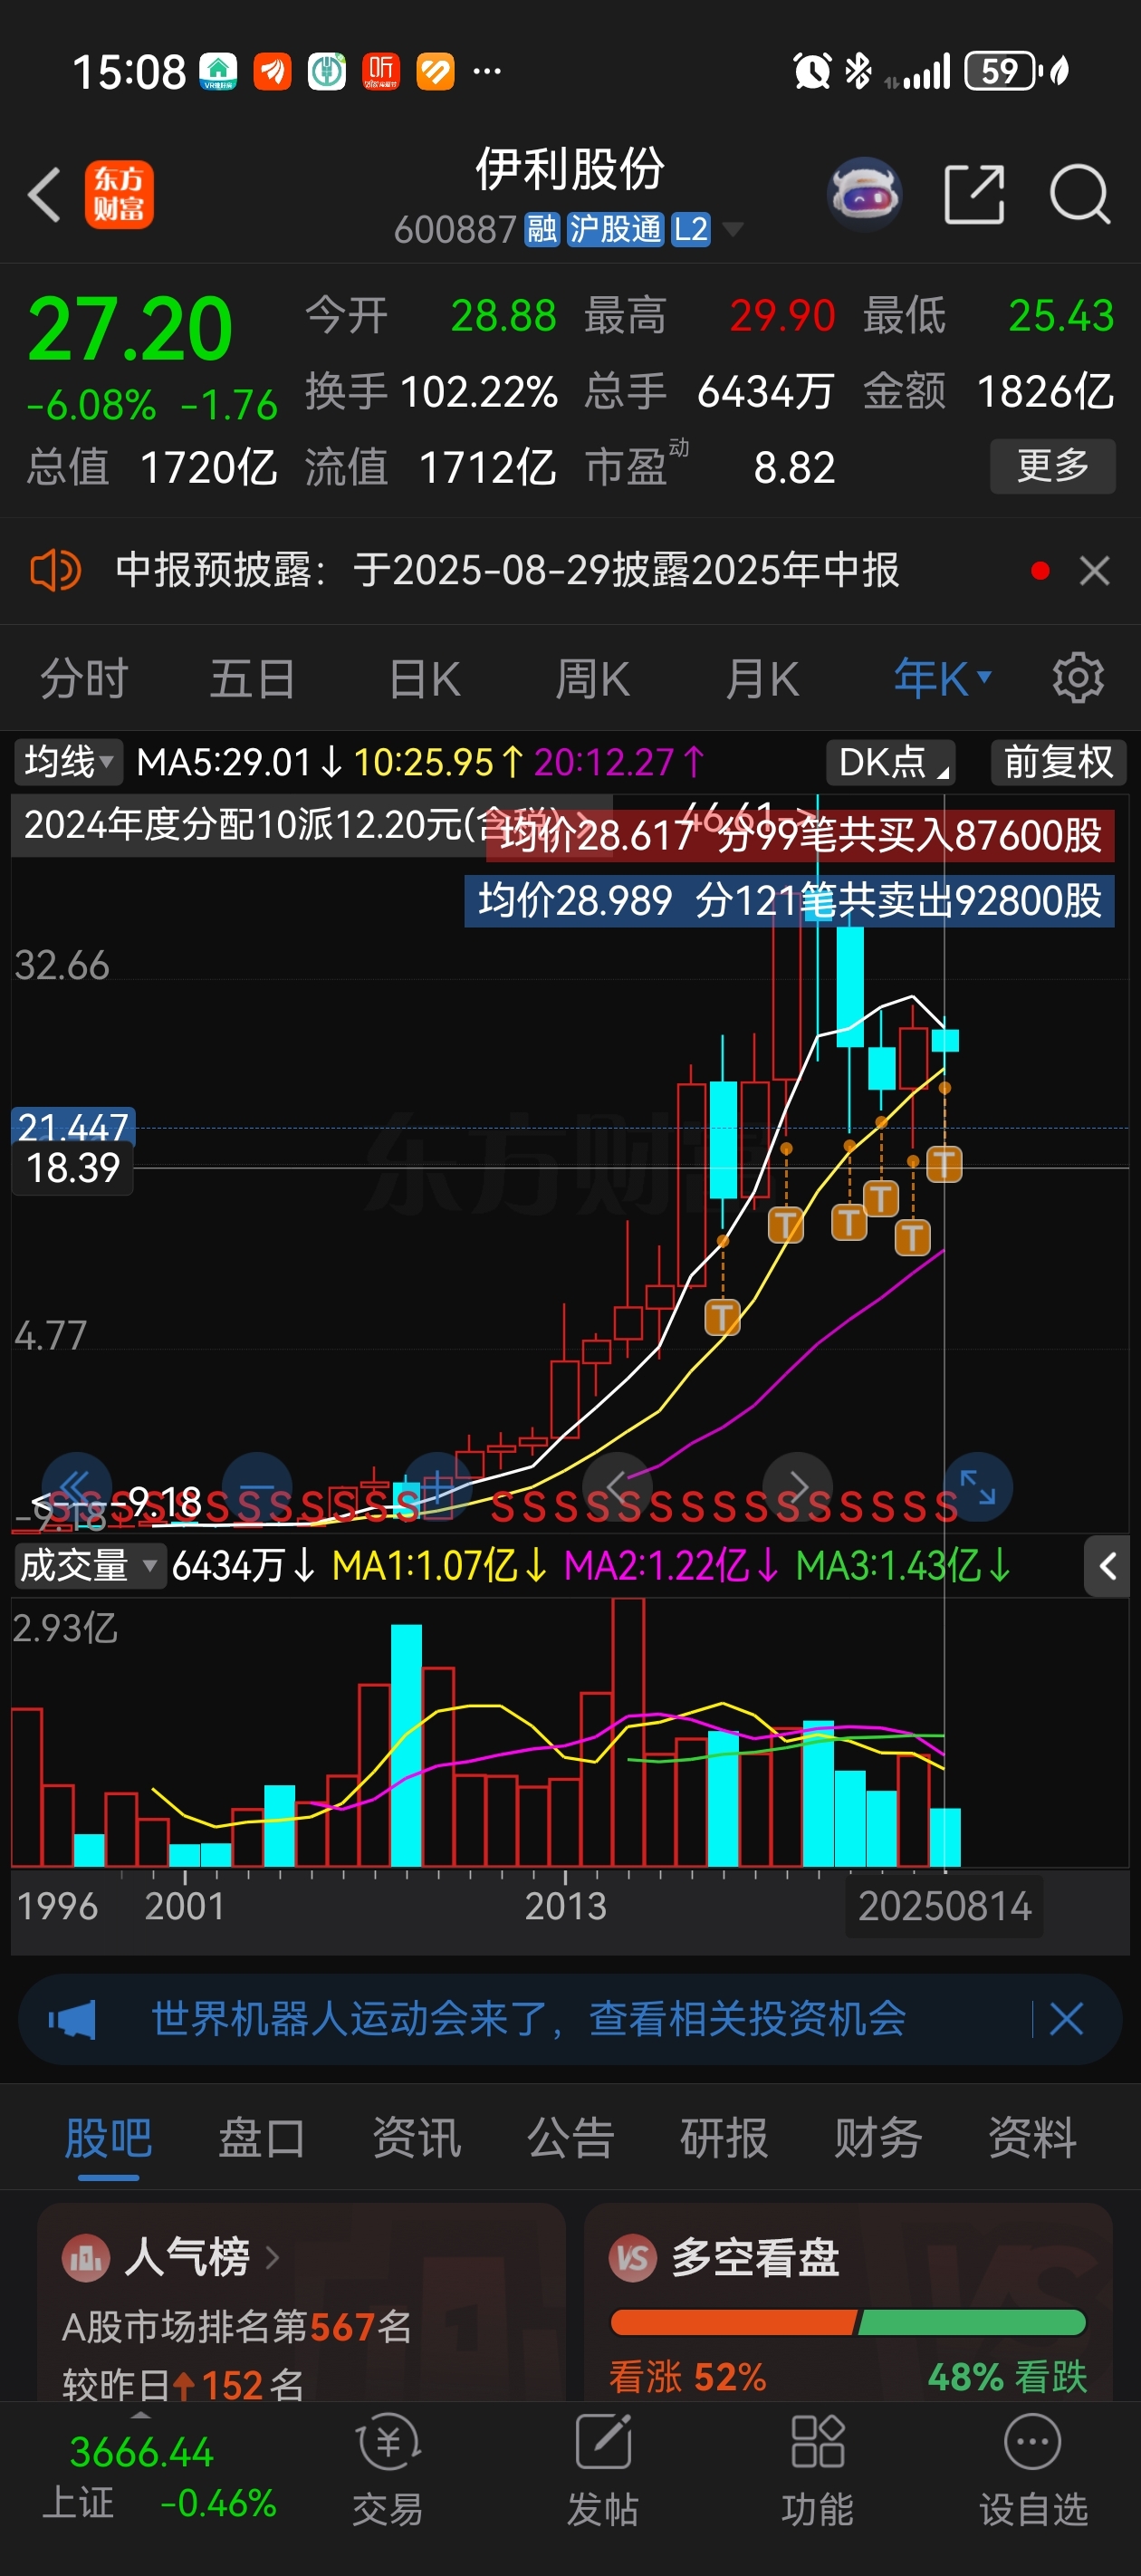Open the 均线 indicator dropdown

[68, 762]
